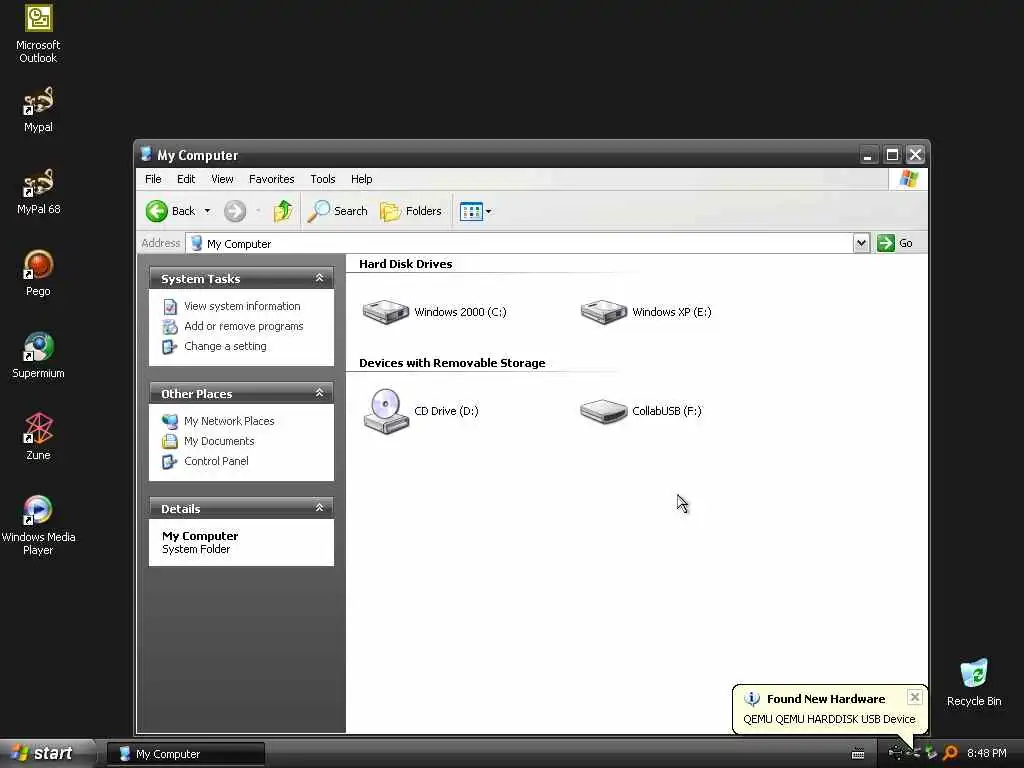
Task: Click the Search magnifier icon in toolbar
Action: [319, 211]
